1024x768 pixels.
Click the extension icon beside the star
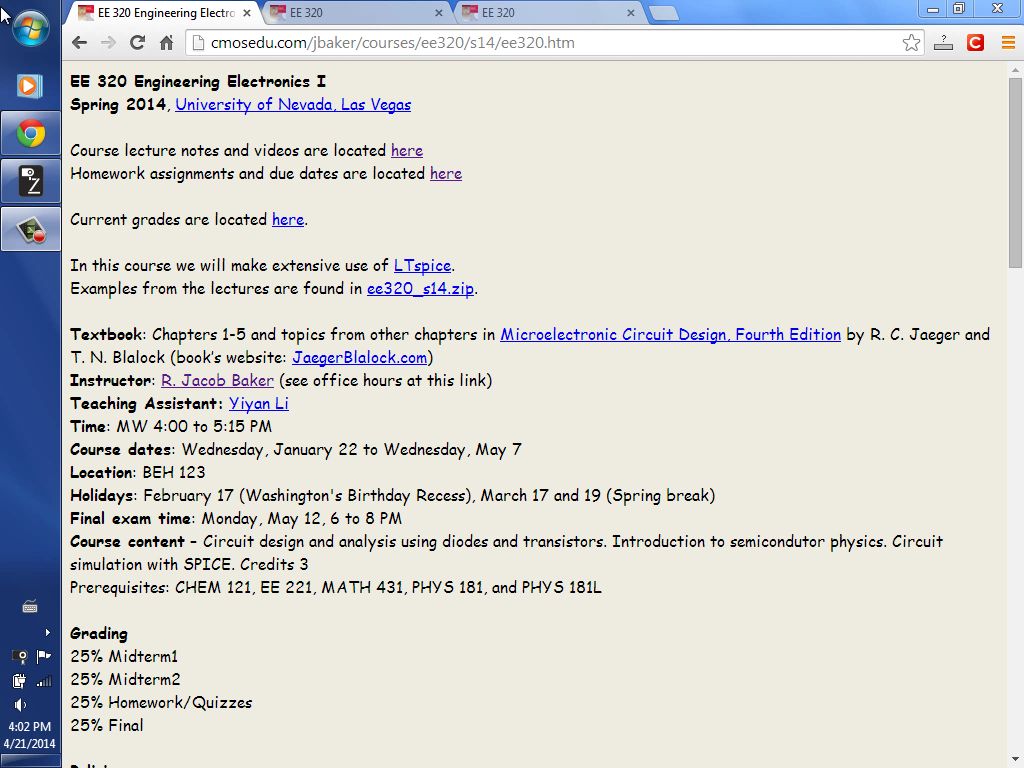point(943,43)
